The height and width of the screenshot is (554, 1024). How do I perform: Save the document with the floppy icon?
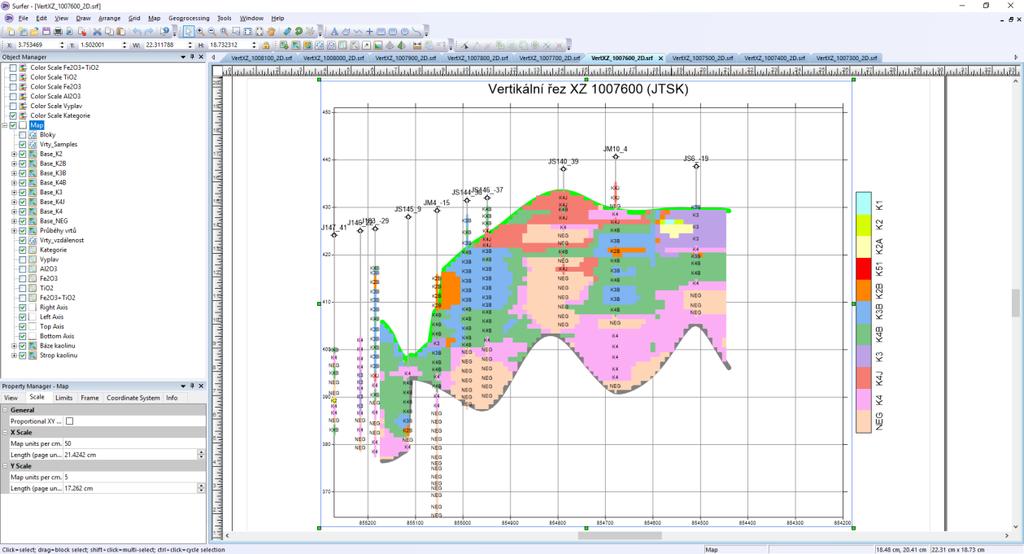click(46, 31)
